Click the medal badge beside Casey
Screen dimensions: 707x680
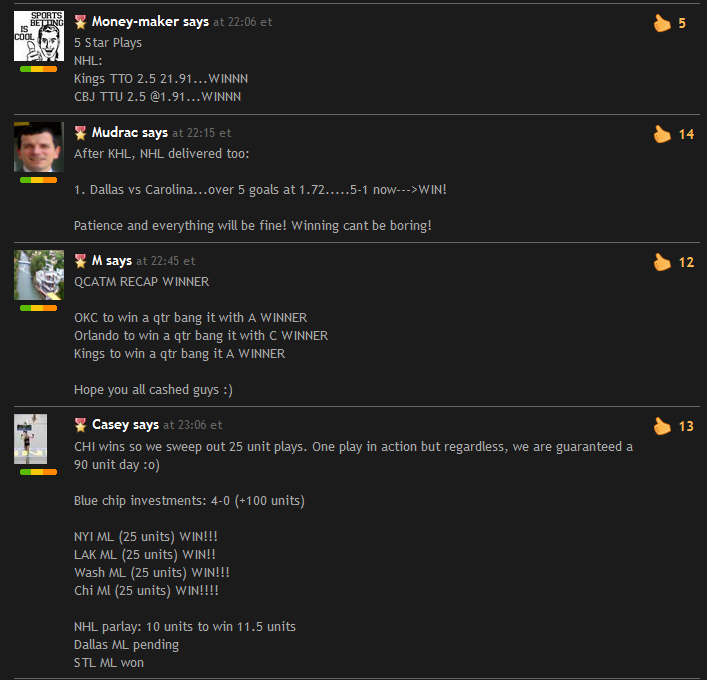(x=81, y=425)
